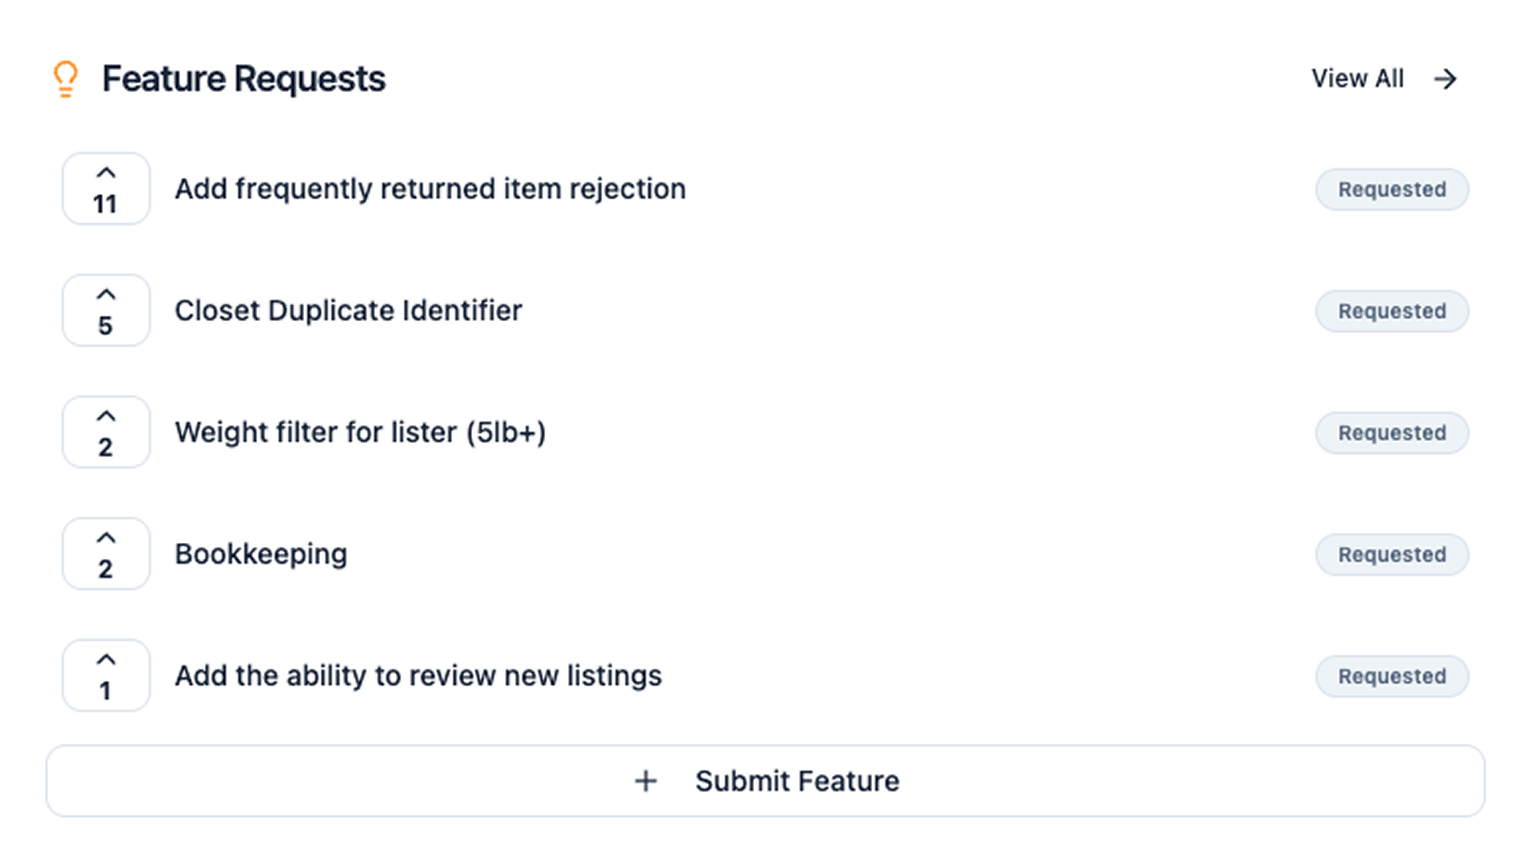Click Requested badge for frequently returned item rejection
Viewport: 1532px width, 859px height.
click(1391, 190)
